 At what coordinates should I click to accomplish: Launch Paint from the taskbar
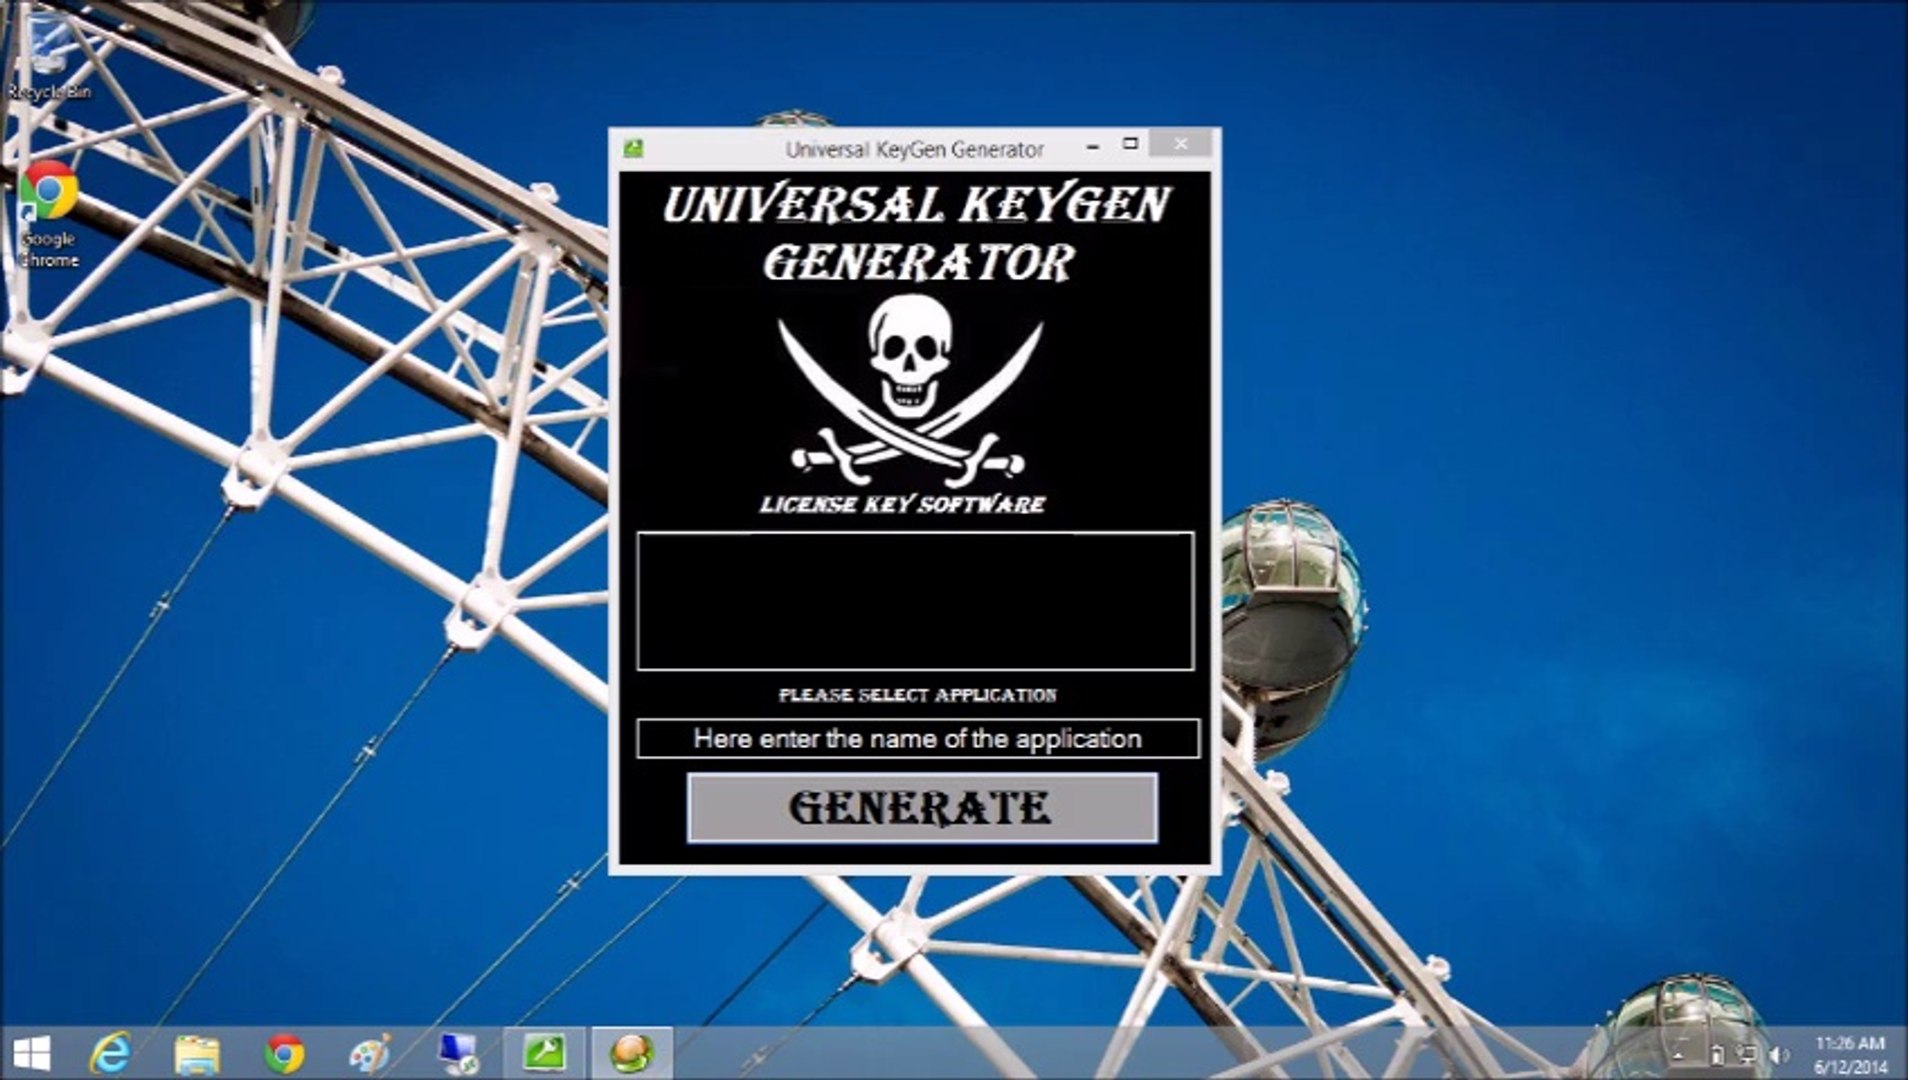[371, 1054]
